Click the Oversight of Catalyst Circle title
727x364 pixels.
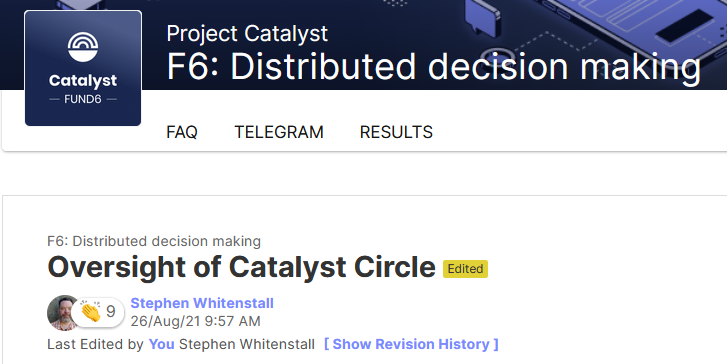point(241,268)
